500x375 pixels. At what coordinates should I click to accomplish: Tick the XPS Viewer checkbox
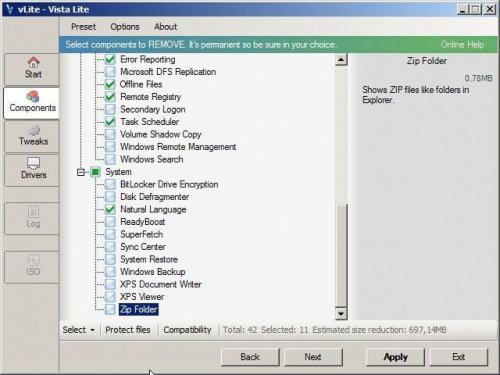(110, 297)
